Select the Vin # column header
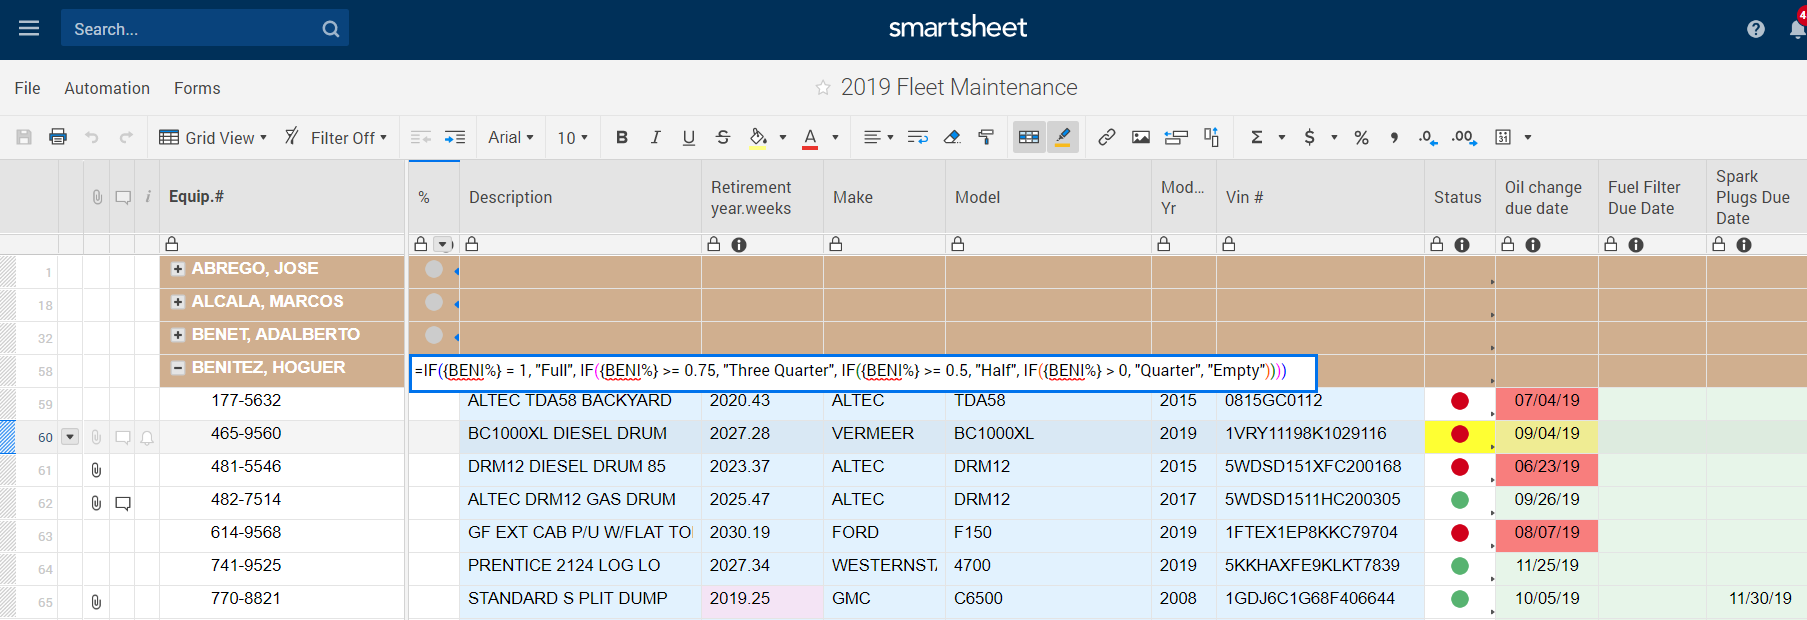Screen dimensions: 1807x620 pyautogui.click(x=1320, y=197)
